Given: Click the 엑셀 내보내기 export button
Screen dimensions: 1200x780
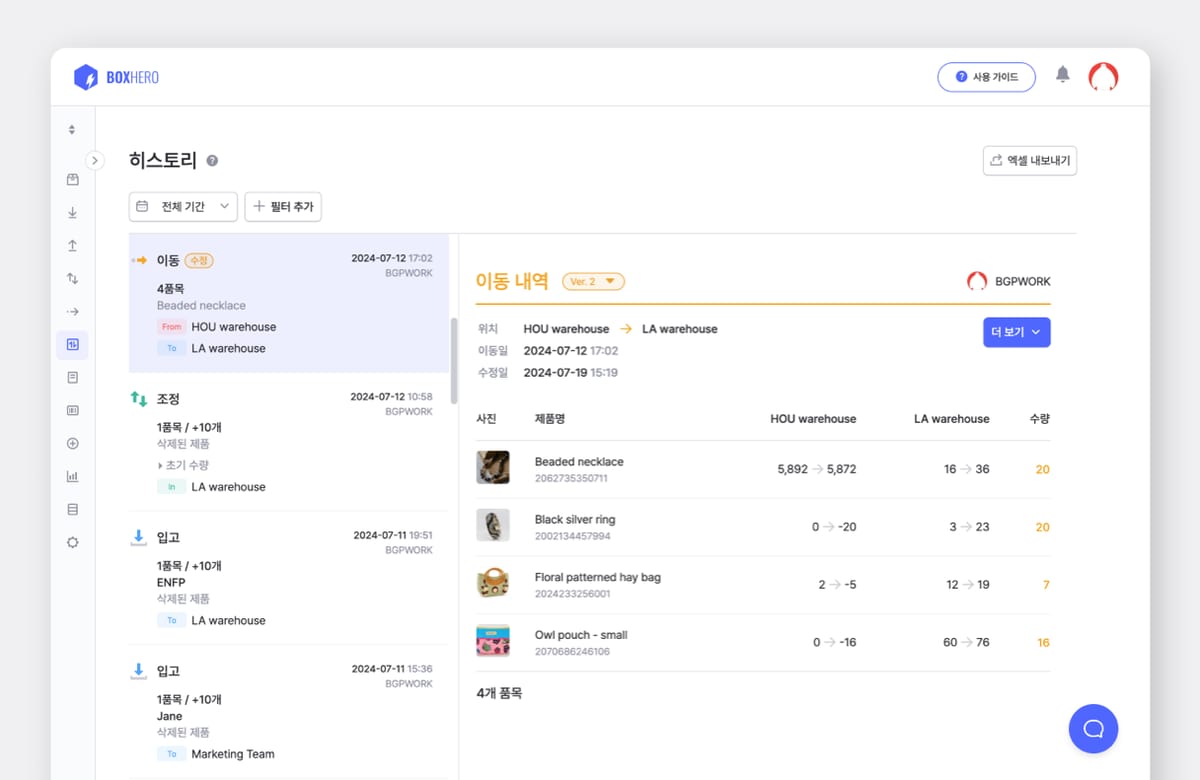Looking at the screenshot, I should (x=1029, y=161).
